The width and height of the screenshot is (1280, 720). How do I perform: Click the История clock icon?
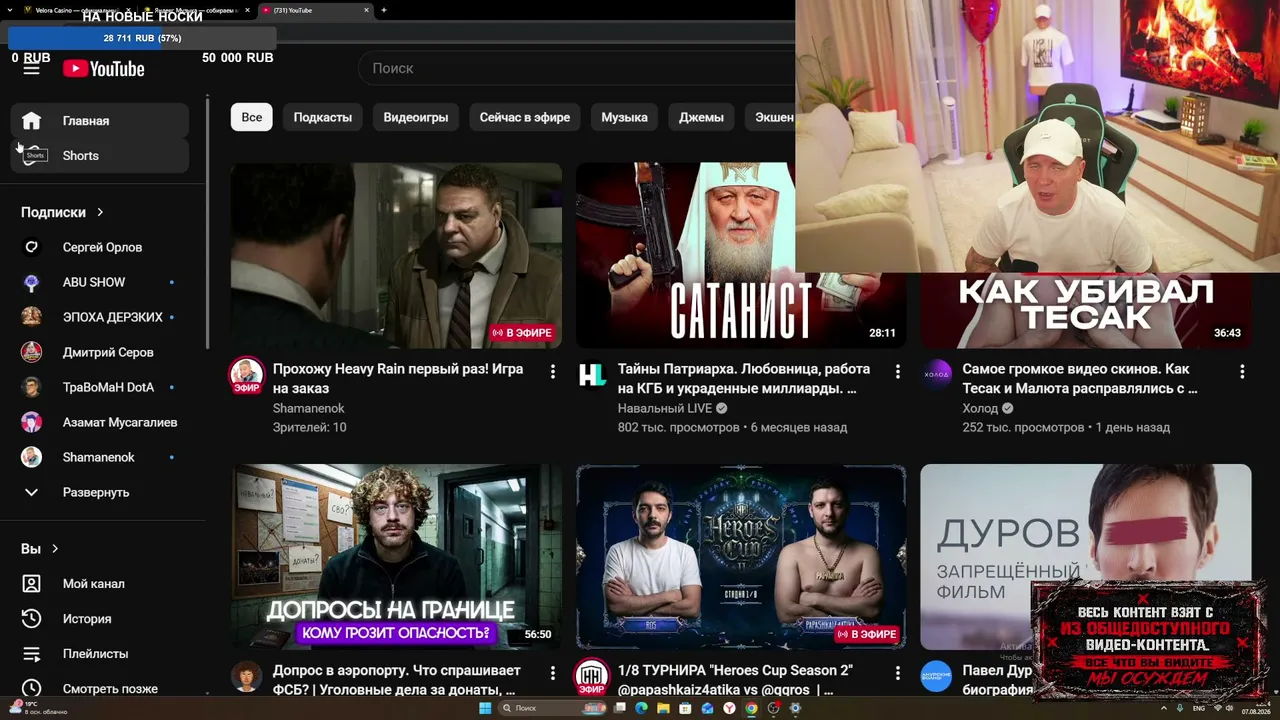pos(32,619)
